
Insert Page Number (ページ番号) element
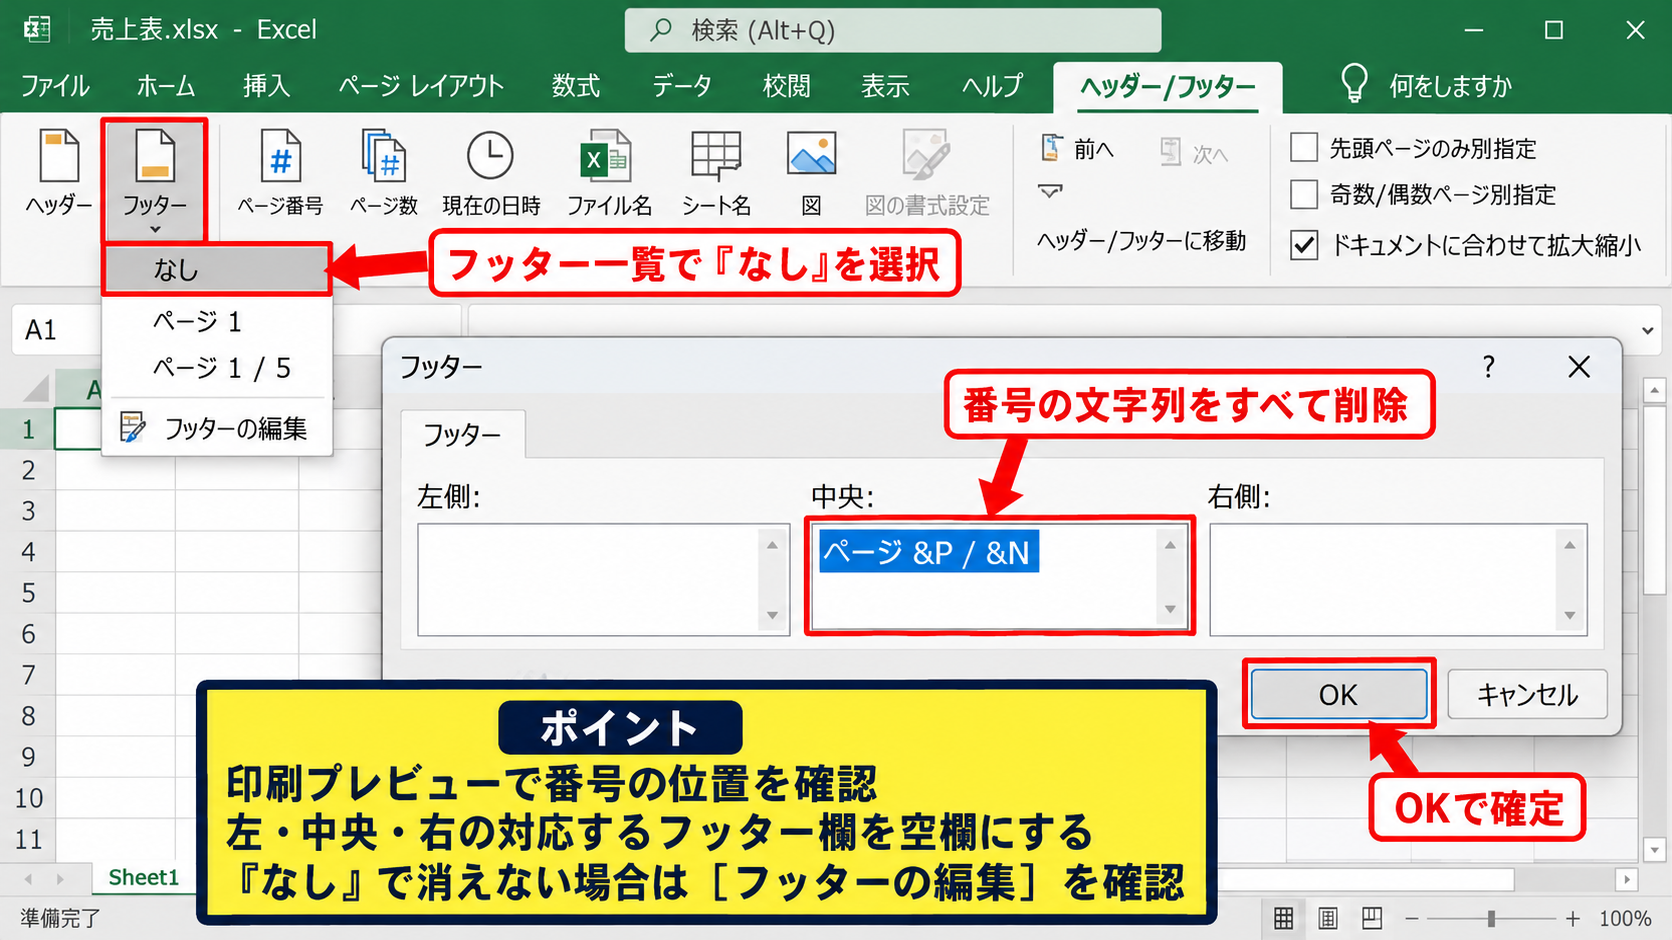point(280,173)
